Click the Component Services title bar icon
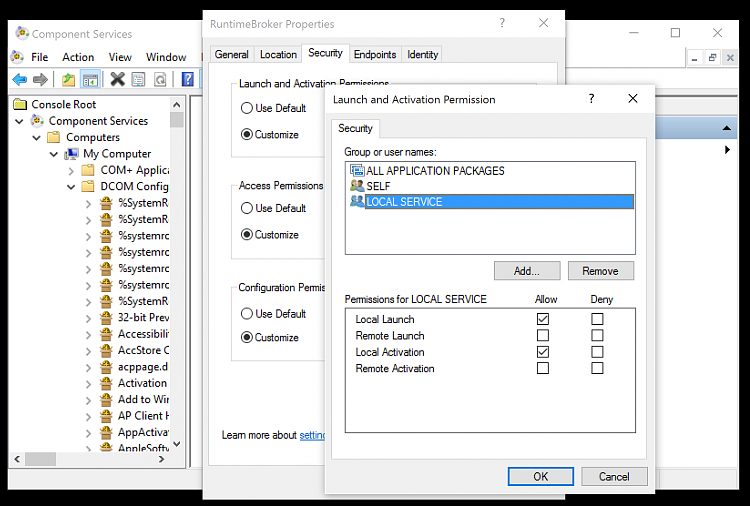 (x=22, y=33)
